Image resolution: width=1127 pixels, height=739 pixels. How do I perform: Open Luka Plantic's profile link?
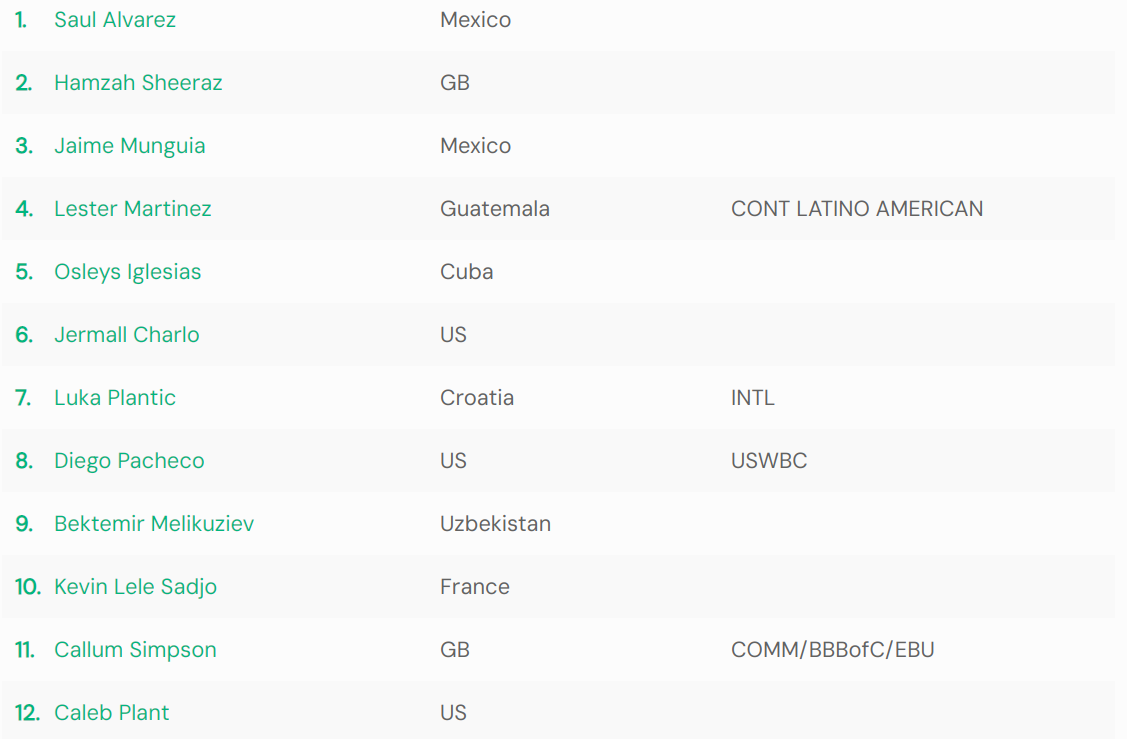115,398
